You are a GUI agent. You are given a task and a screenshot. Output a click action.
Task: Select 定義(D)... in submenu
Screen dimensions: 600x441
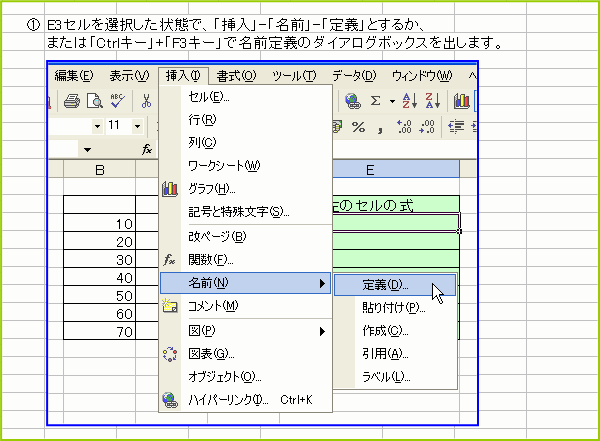pos(395,285)
